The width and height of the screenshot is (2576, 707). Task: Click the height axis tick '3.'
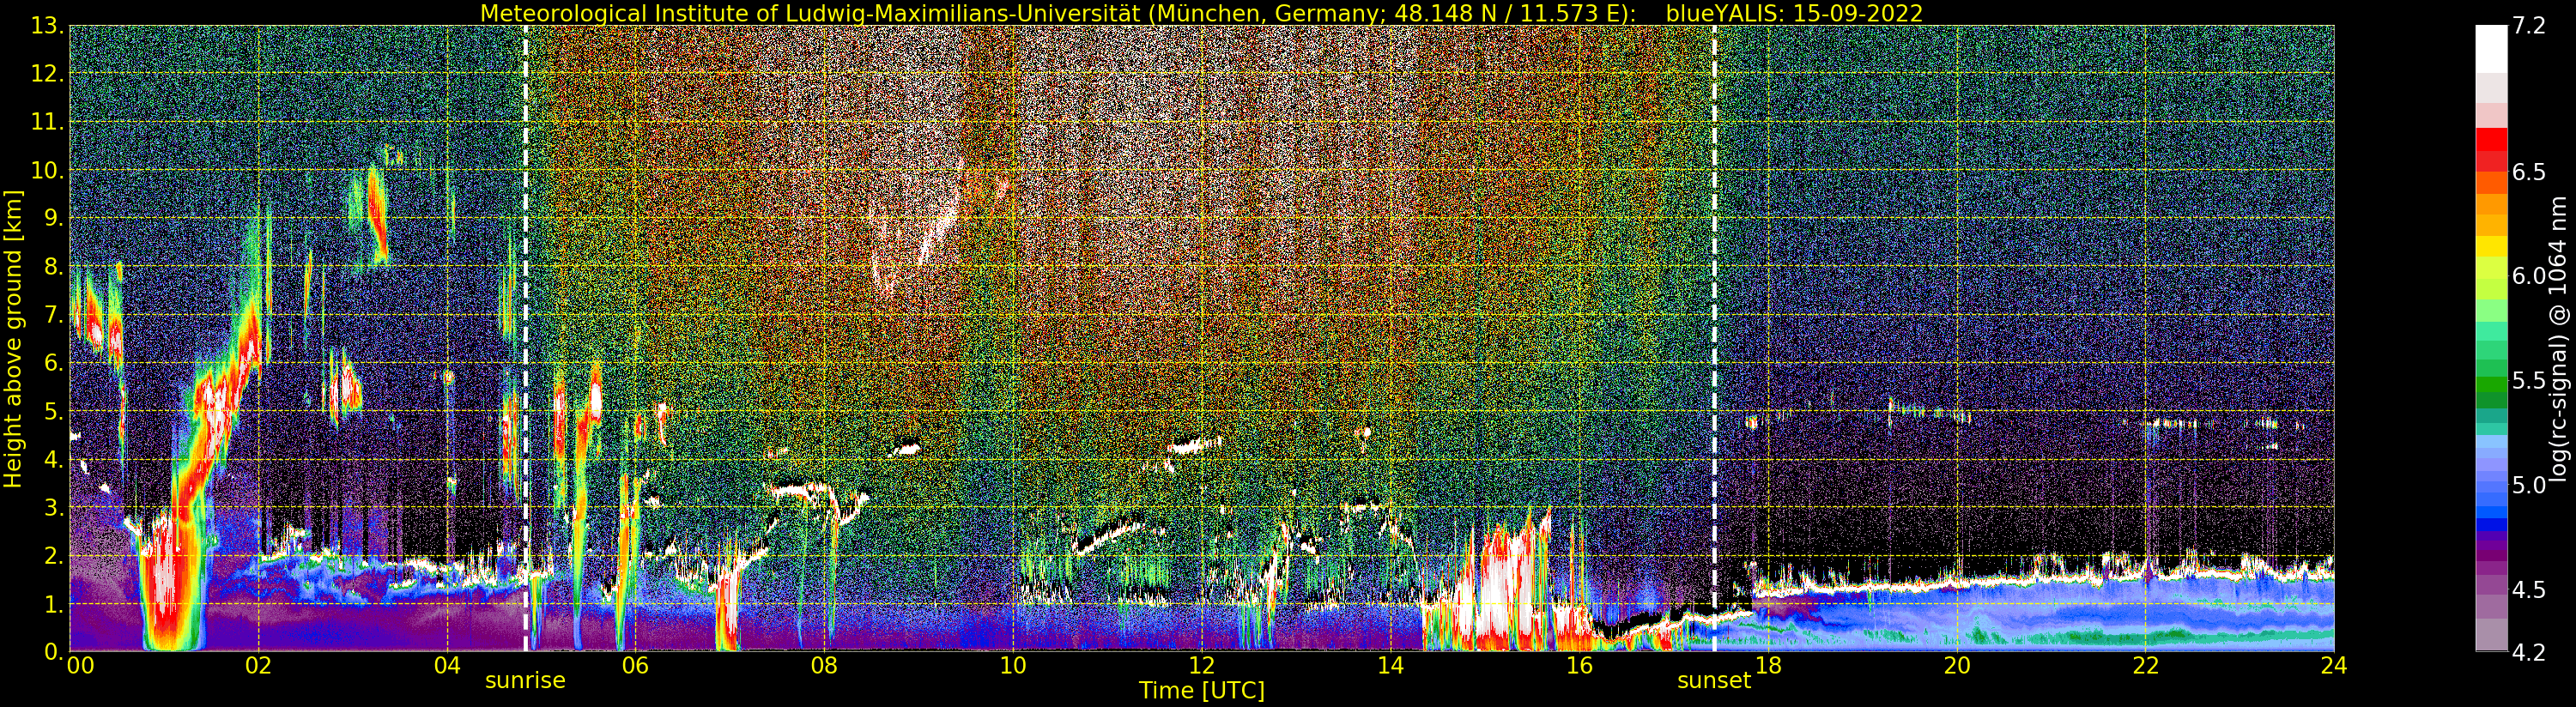point(53,507)
